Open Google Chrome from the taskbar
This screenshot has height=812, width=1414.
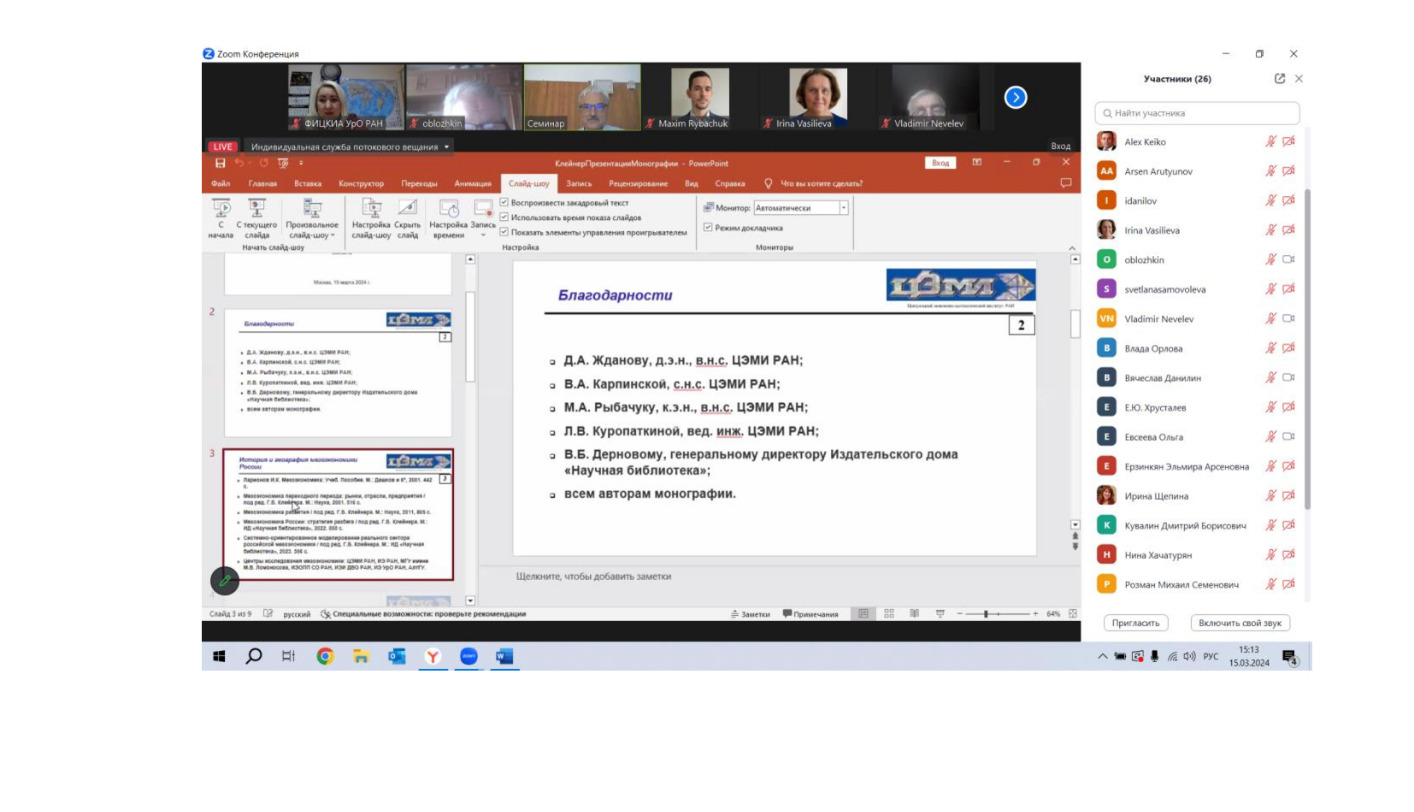325,656
